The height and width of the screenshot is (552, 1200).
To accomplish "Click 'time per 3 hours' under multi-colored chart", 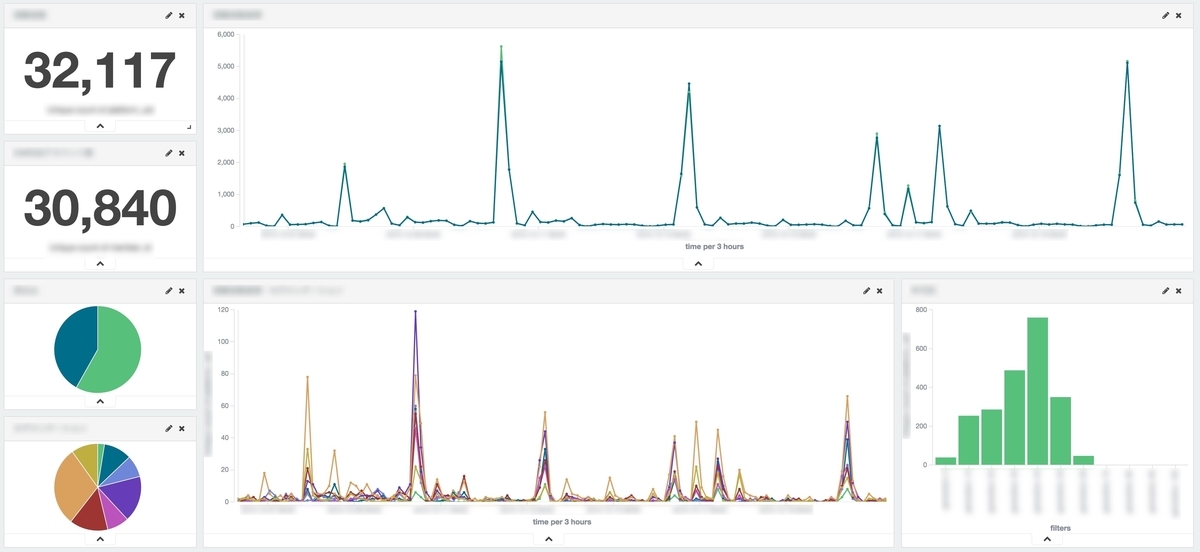I will click(562, 522).
